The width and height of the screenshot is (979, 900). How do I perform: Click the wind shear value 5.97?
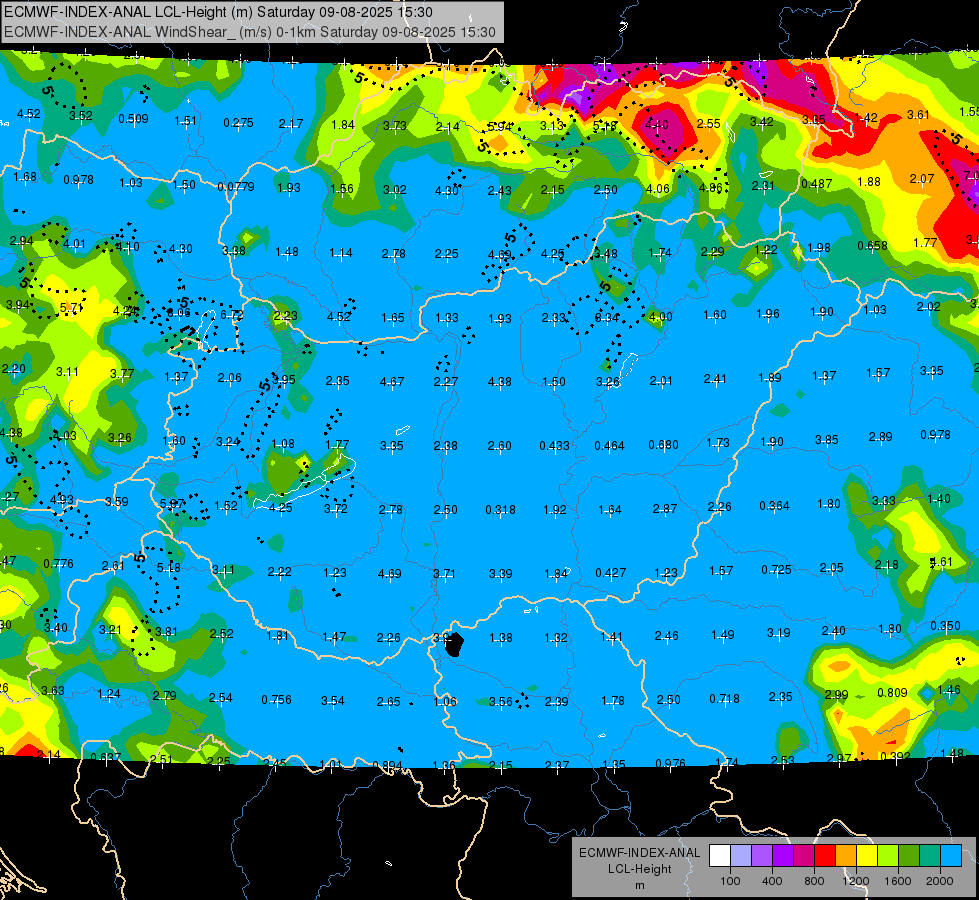[172, 503]
